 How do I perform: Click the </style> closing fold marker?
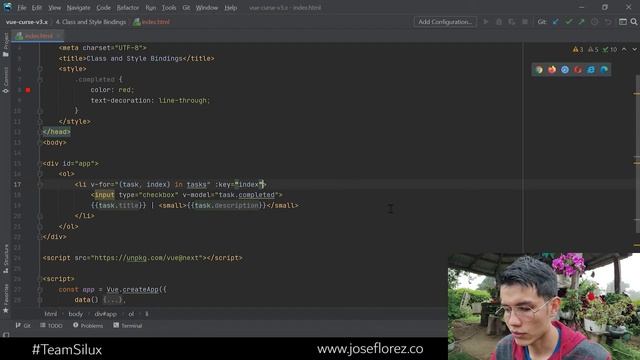tap(40, 122)
